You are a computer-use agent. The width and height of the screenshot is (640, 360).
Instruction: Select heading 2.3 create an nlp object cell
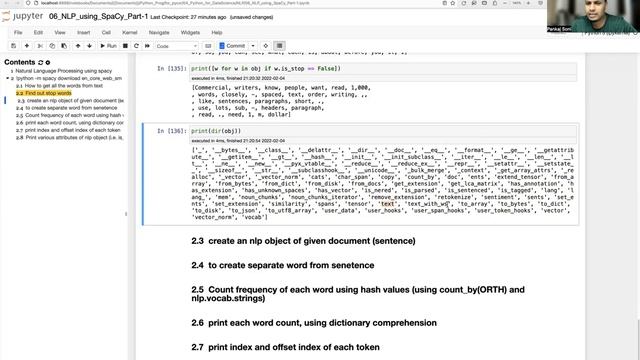[x=303, y=241]
